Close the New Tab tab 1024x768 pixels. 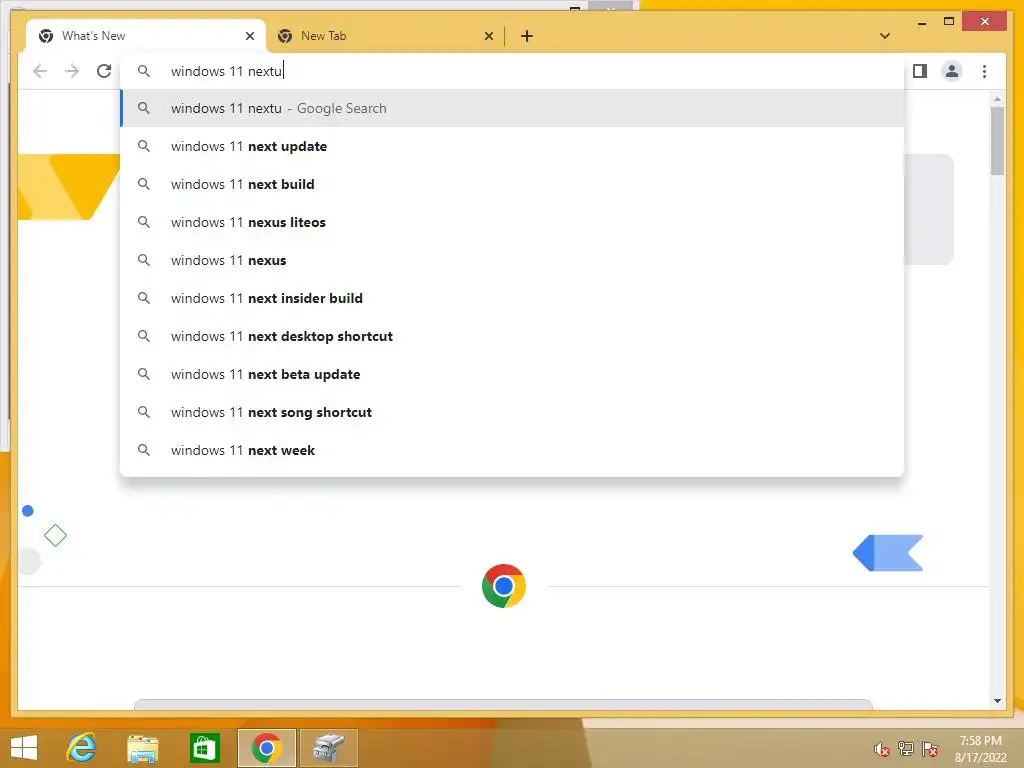[488, 36]
